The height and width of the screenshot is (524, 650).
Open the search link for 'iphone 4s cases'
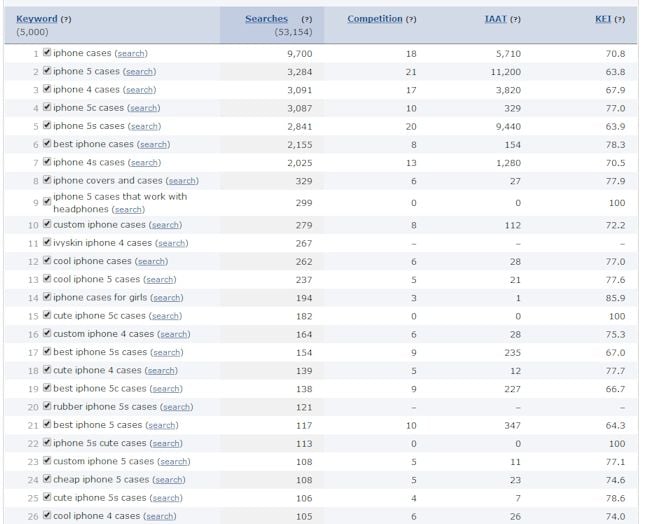click(x=144, y=163)
